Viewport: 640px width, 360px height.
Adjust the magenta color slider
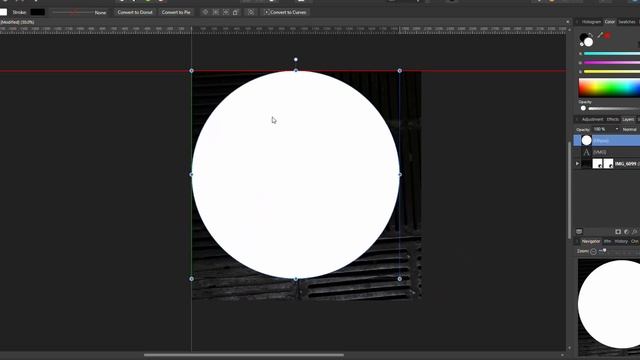[611, 62]
